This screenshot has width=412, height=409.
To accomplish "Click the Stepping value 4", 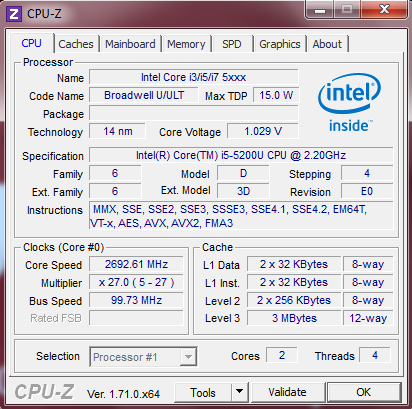I will point(367,173).
